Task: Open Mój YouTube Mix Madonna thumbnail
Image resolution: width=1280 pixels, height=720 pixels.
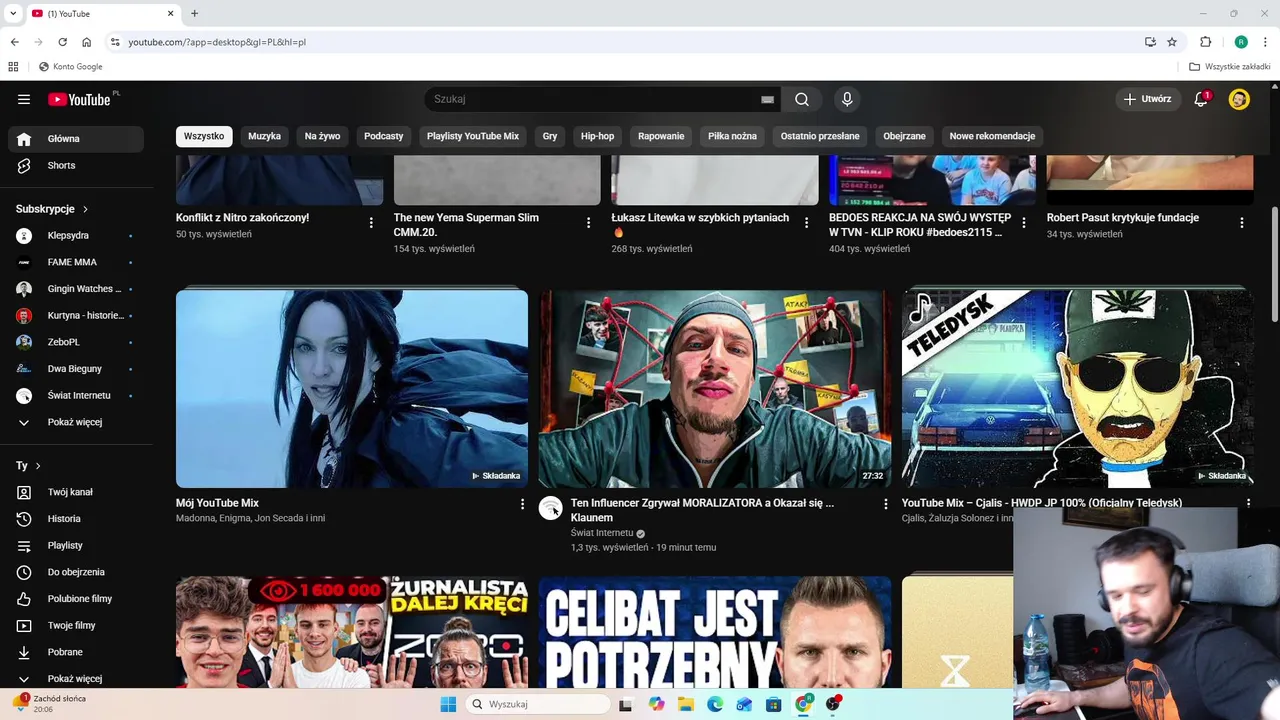Action: 352,389
